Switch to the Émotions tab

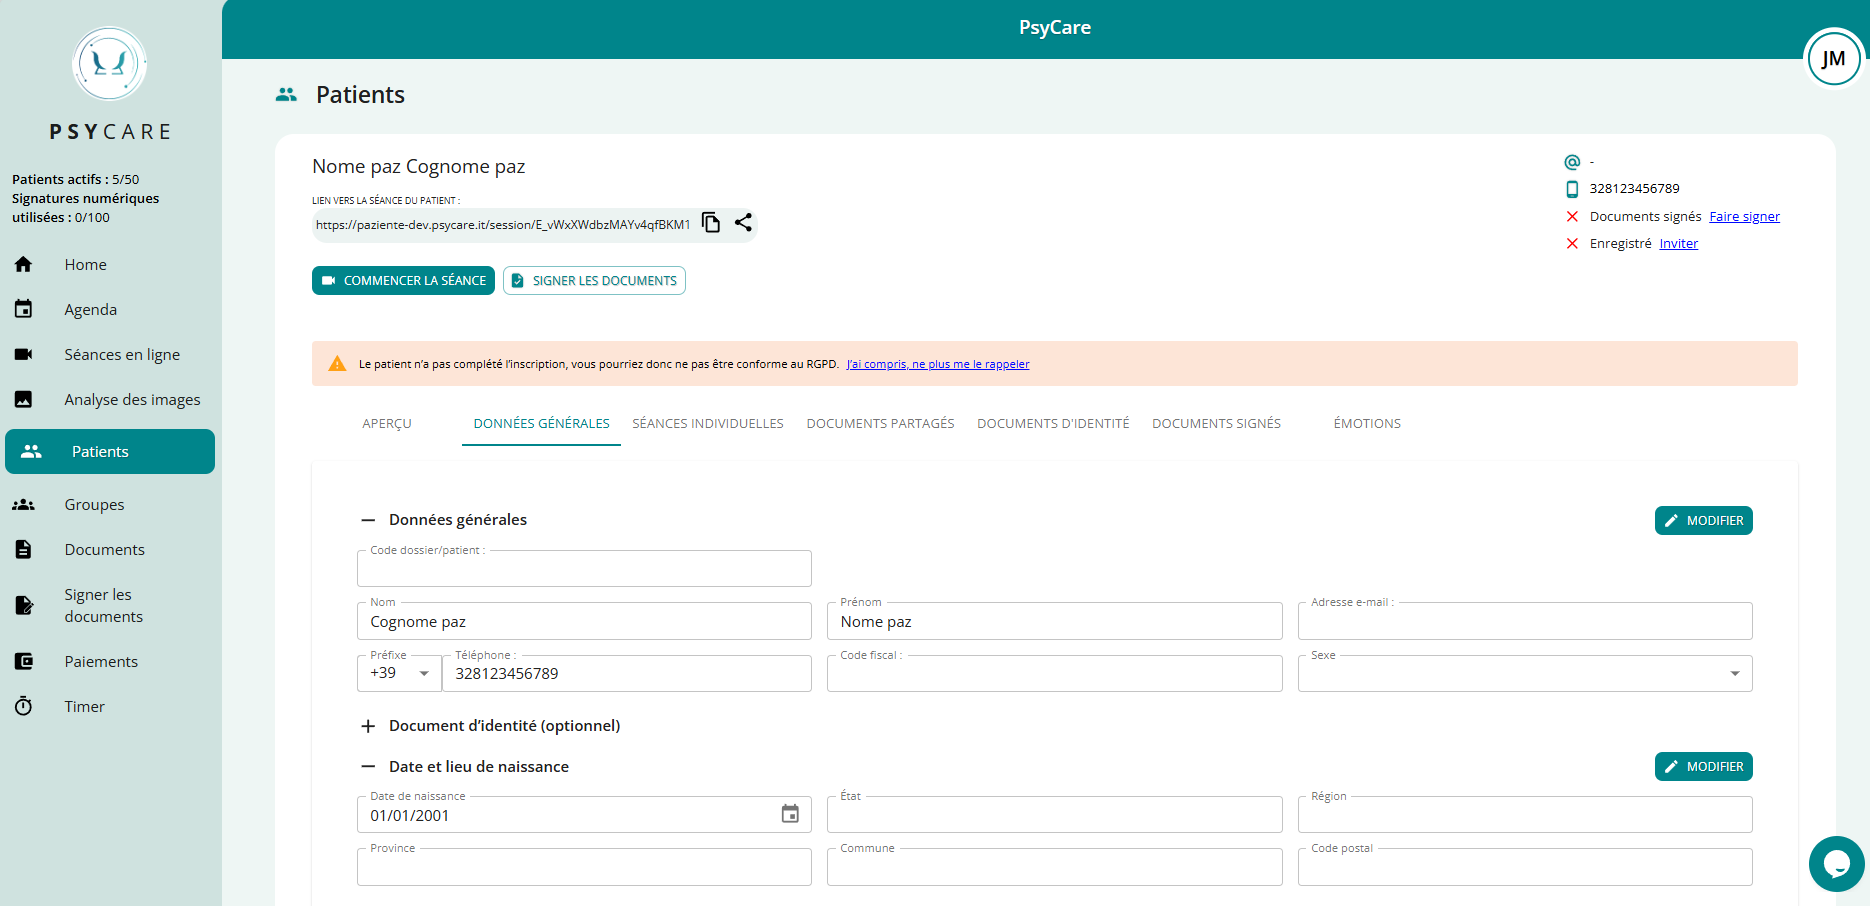(x=1367, y=424)
